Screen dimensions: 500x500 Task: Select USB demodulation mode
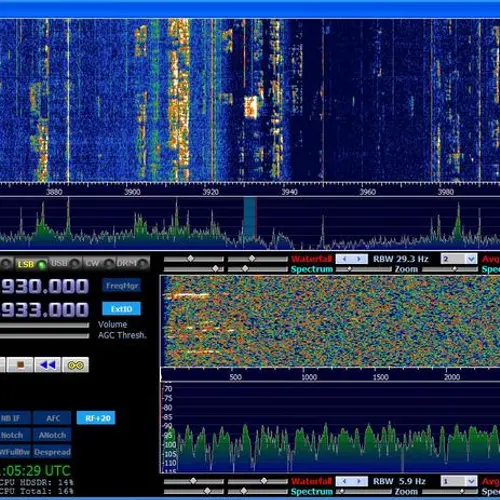[x=65, y=263]
